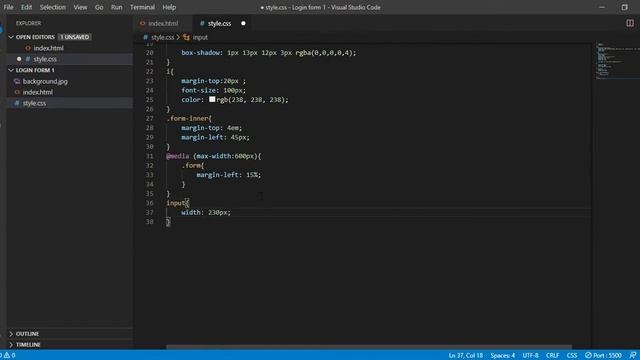Click the feedback icon in status bar
Screen dimensions: 640x360
coord(633,355)
